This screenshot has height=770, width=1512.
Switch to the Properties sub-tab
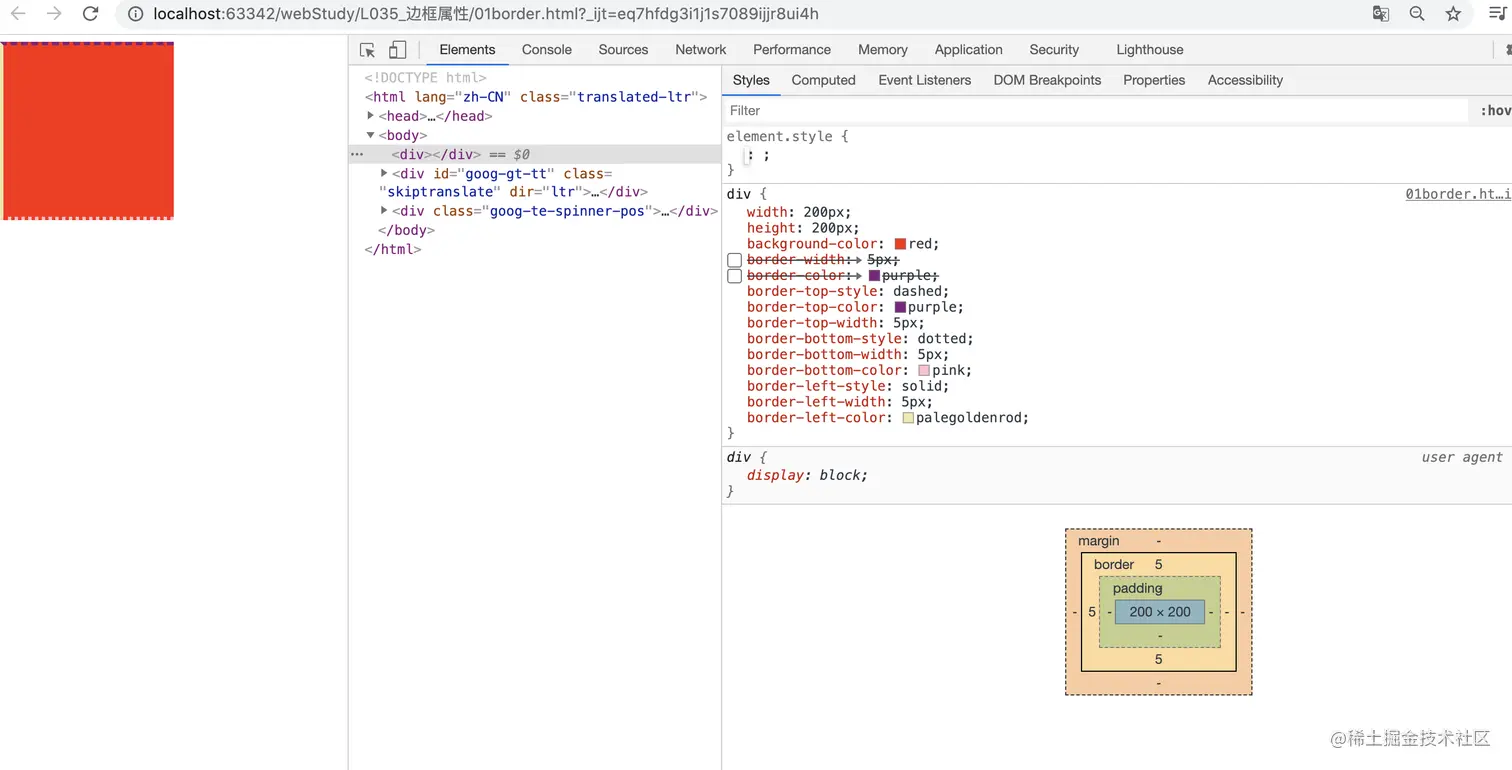click(1154, 80)
